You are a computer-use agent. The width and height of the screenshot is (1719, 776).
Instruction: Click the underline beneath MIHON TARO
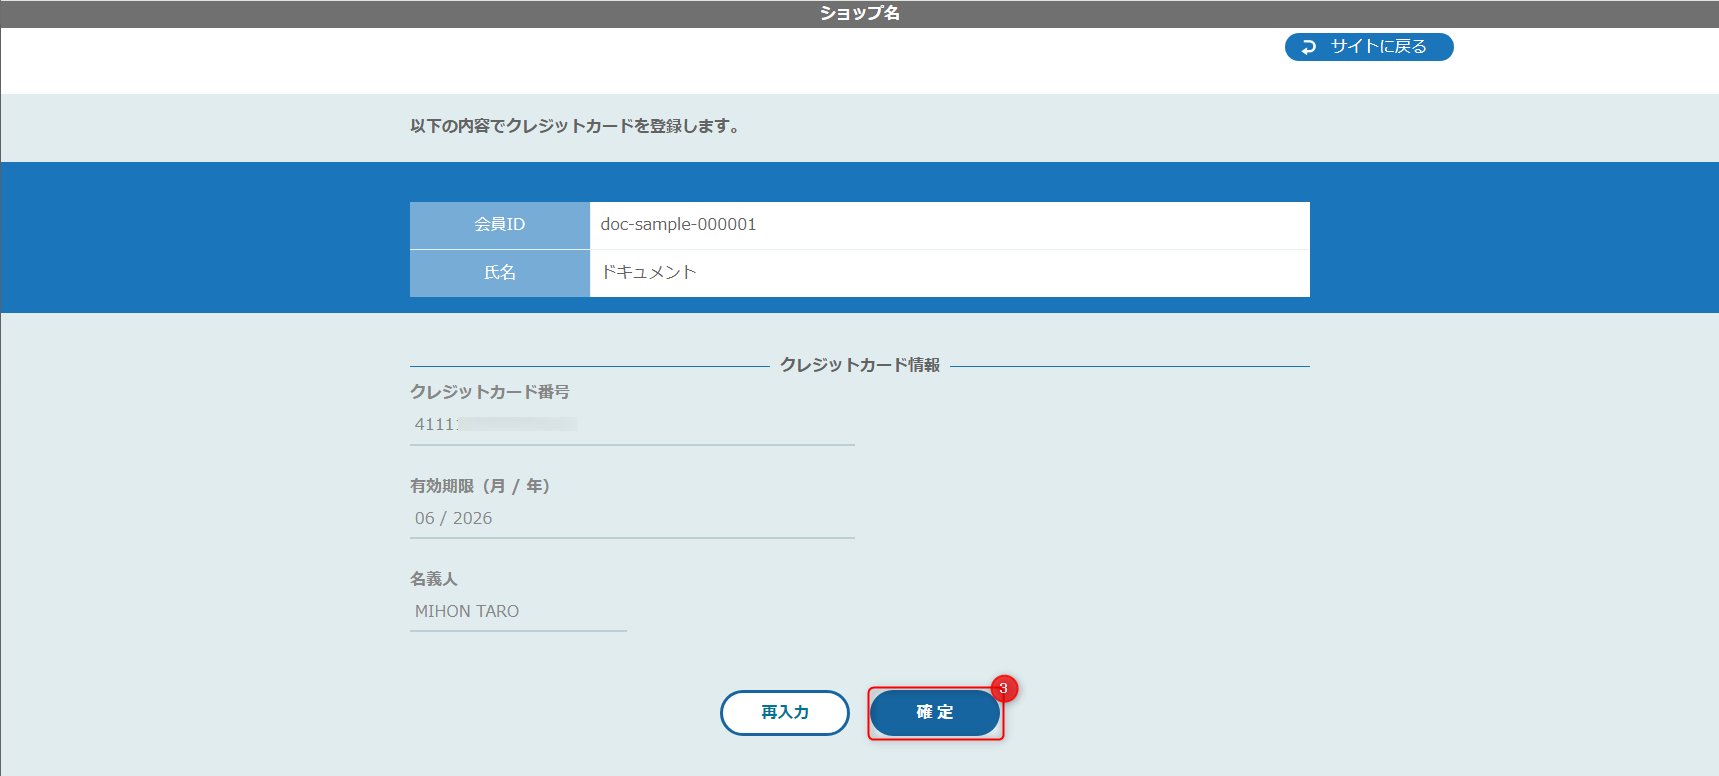(518, 631)
